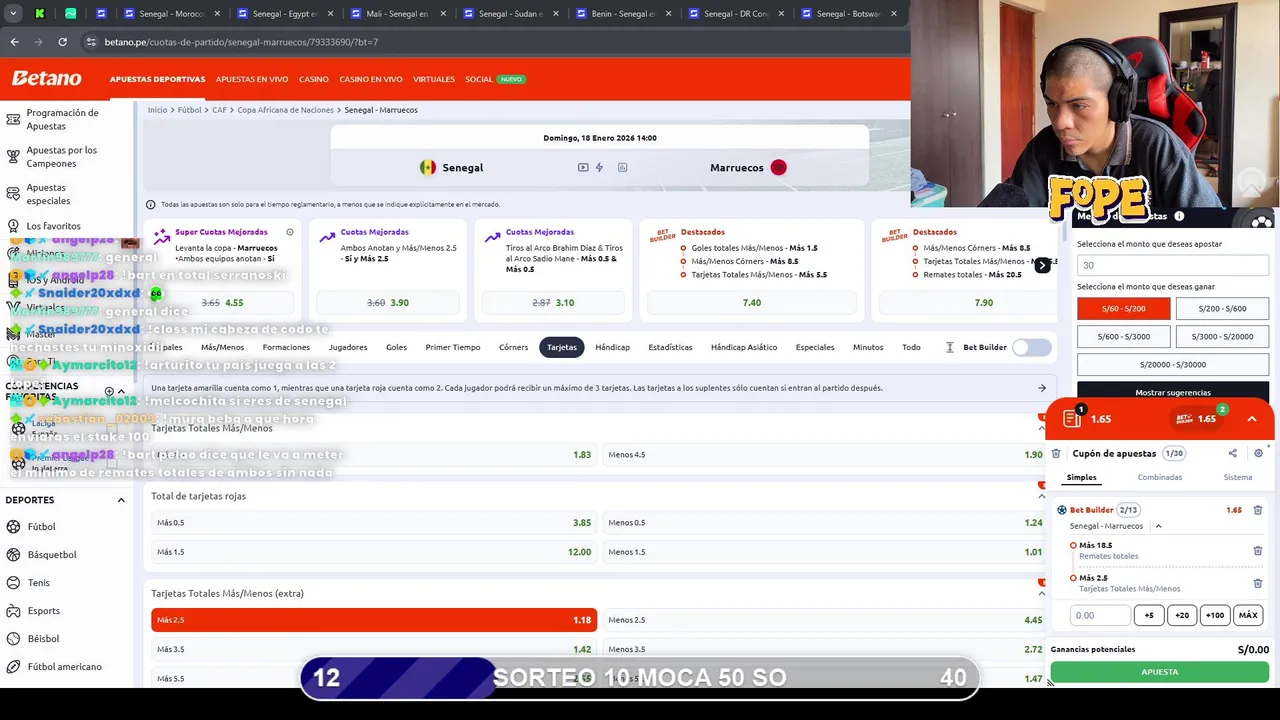This screenshot has width=1280, height=720.
Task: Reload the page with the refresh icon
Action: coord(62,42)
